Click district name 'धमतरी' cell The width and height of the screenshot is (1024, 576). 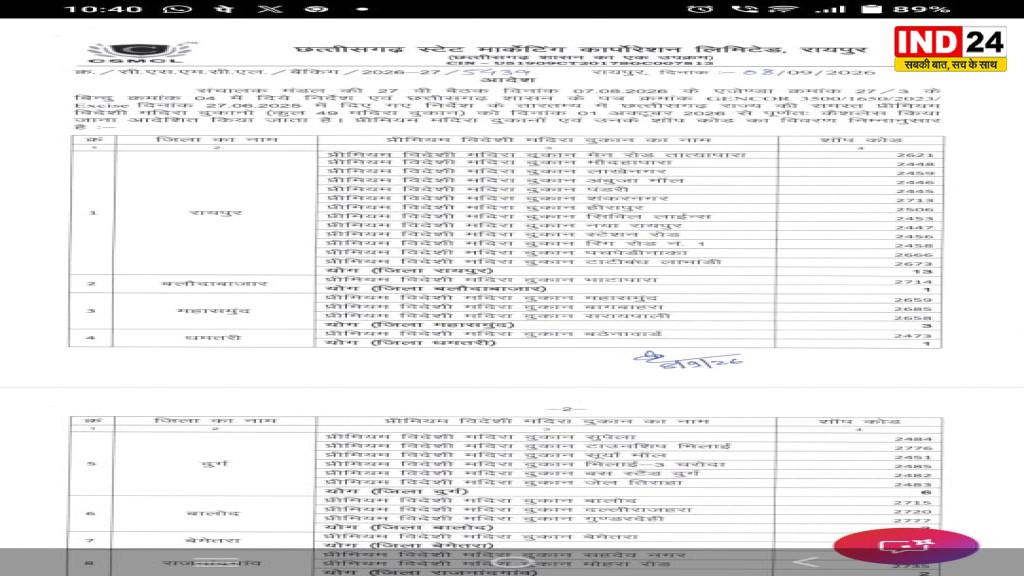(214, 338)
